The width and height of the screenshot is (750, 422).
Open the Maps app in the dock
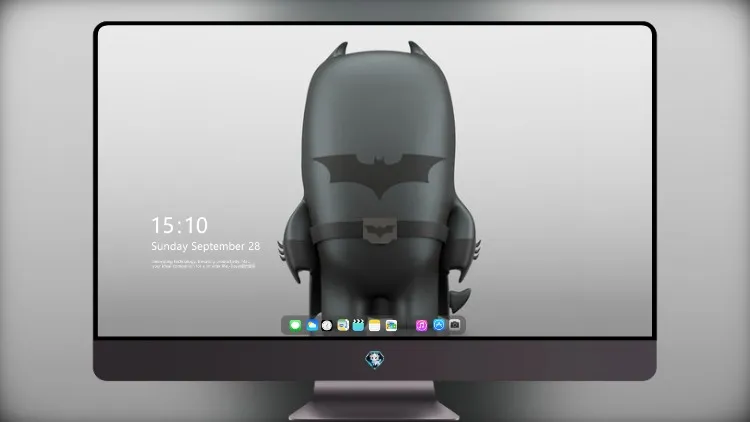click(343, 325)
